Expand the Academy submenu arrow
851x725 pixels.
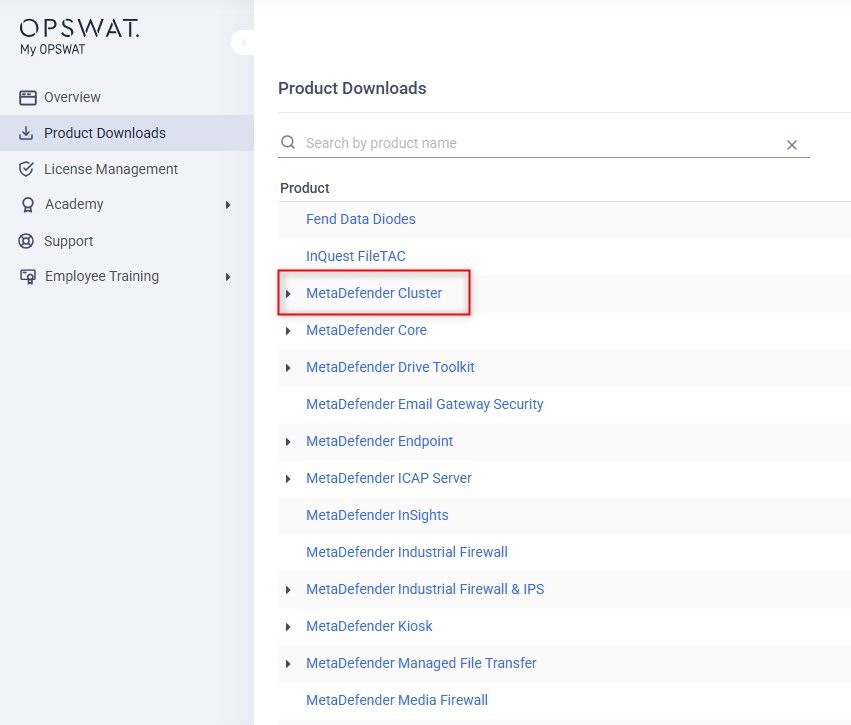tap(228, 205)
